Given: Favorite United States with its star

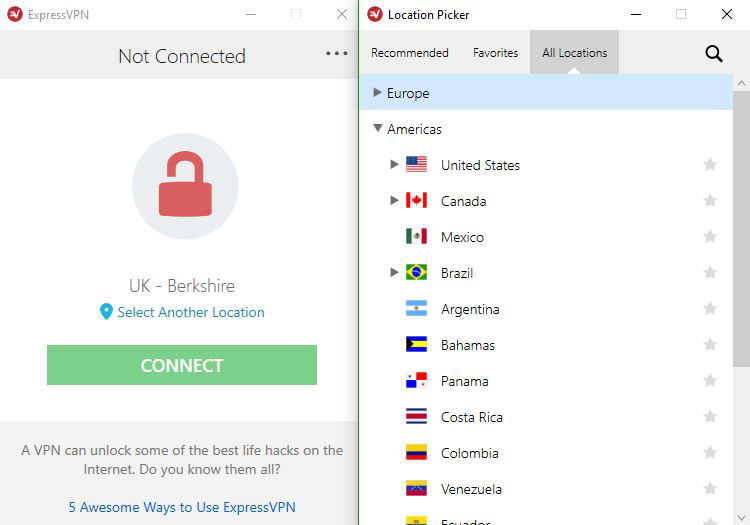Looking at the screenshot, I should 710,164.
